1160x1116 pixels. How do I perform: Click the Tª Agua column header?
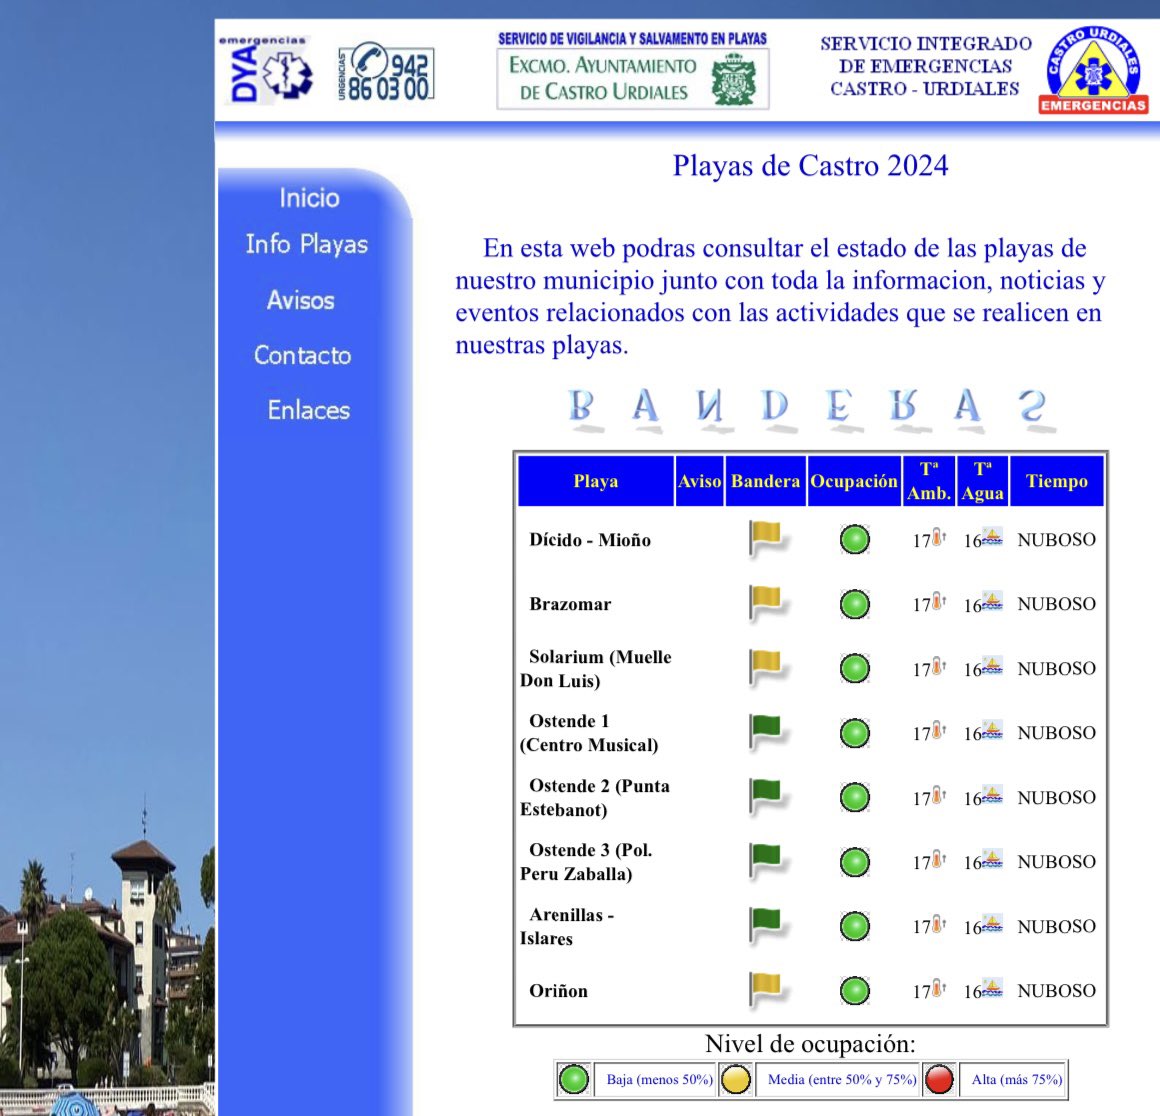(x=982, y=481)
